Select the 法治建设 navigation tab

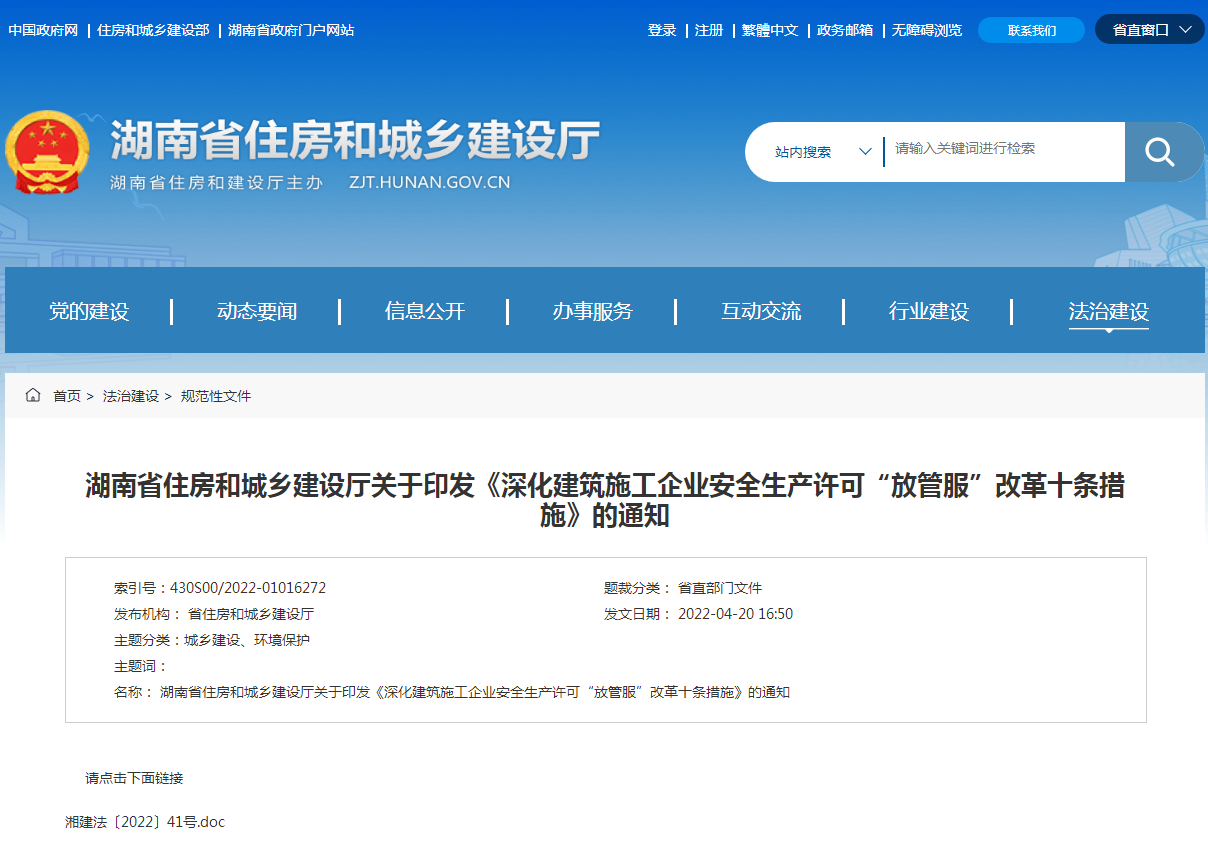click(1108, 311)
